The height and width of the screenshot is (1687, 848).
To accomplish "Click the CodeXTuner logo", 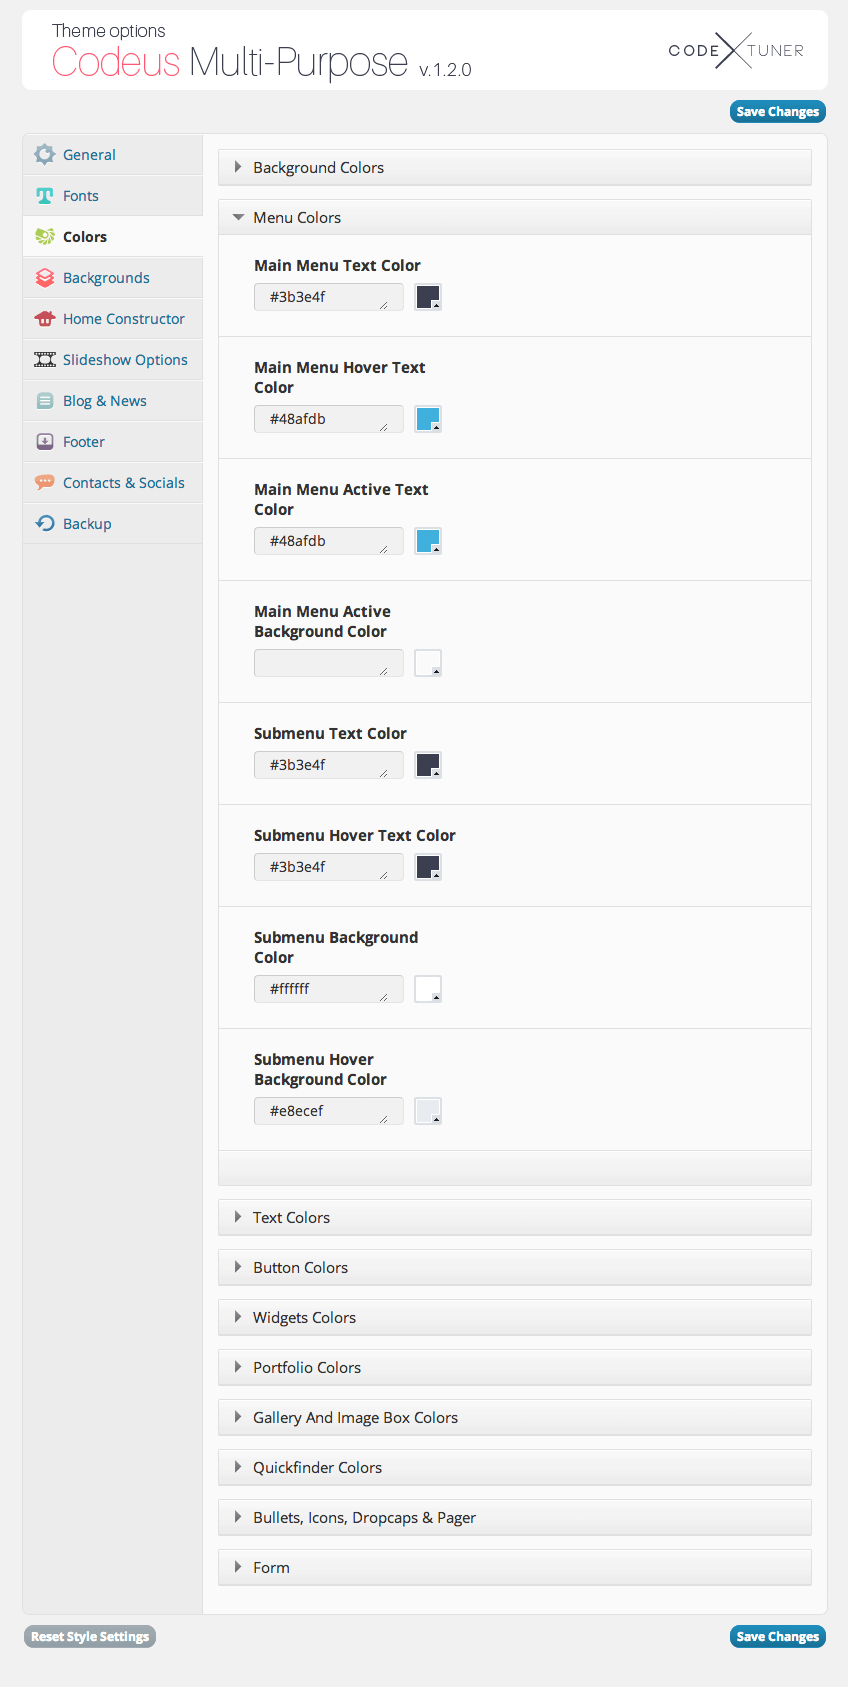I will coord(736,50).
